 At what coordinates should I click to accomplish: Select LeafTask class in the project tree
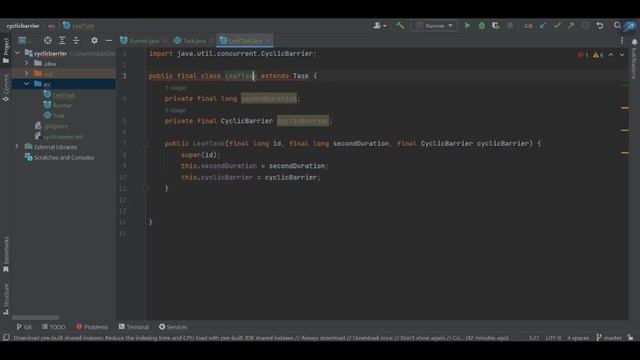[x=64, y=95]
